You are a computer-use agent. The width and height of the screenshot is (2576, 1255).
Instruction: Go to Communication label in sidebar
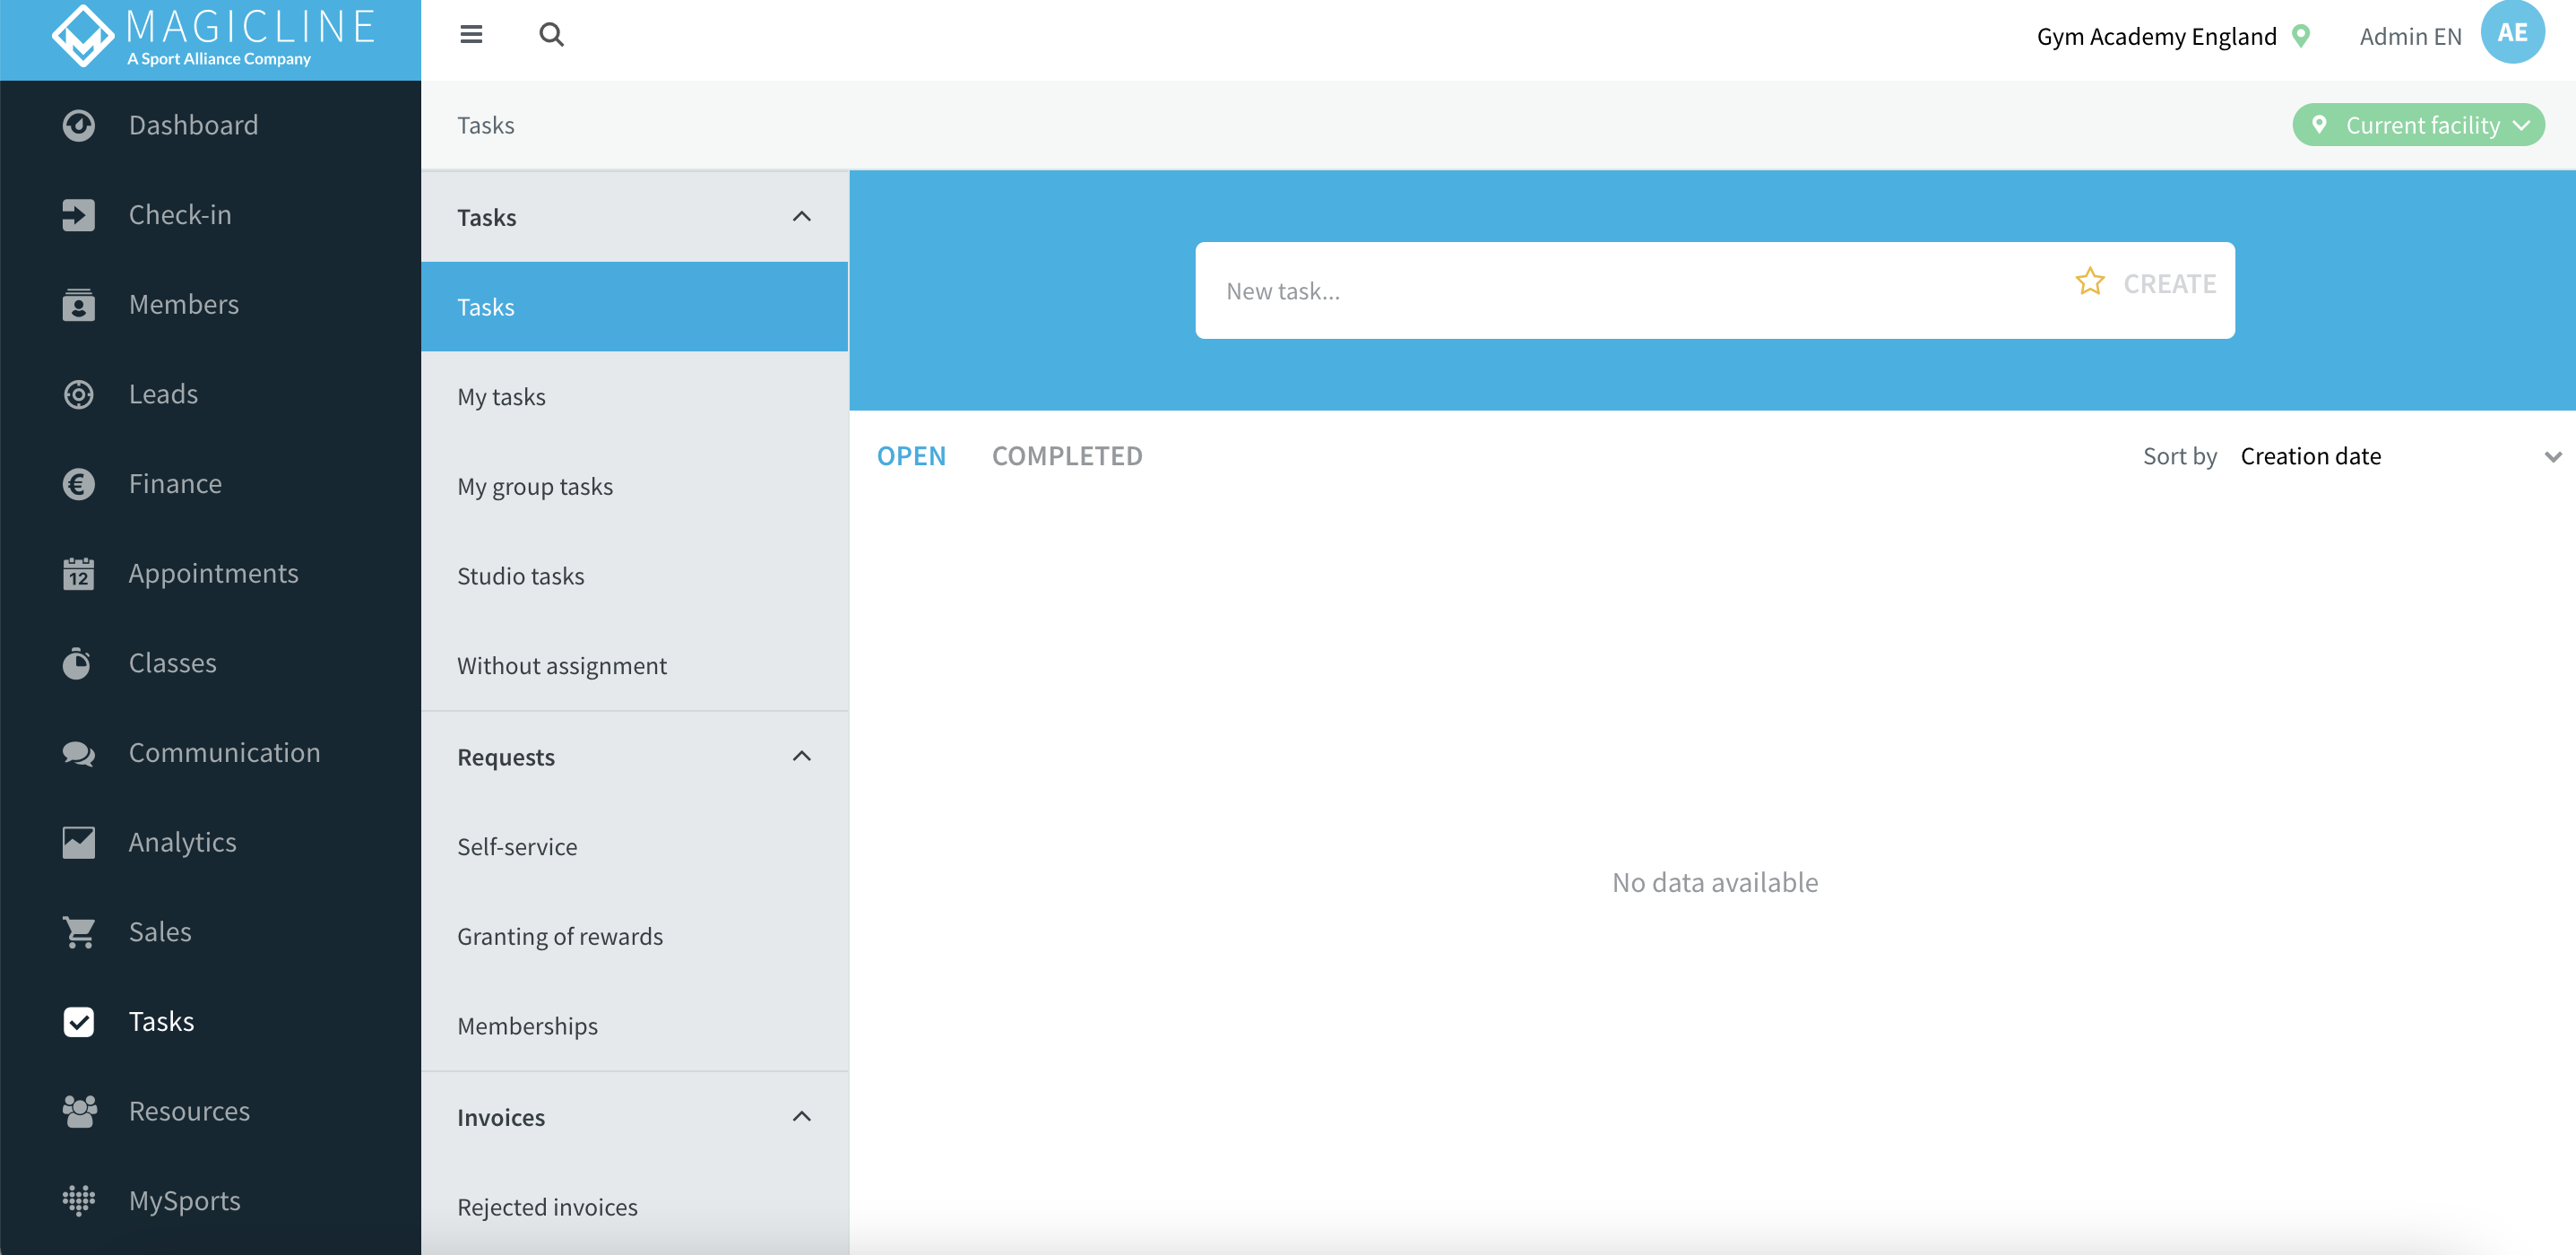(x=224, y=753)
